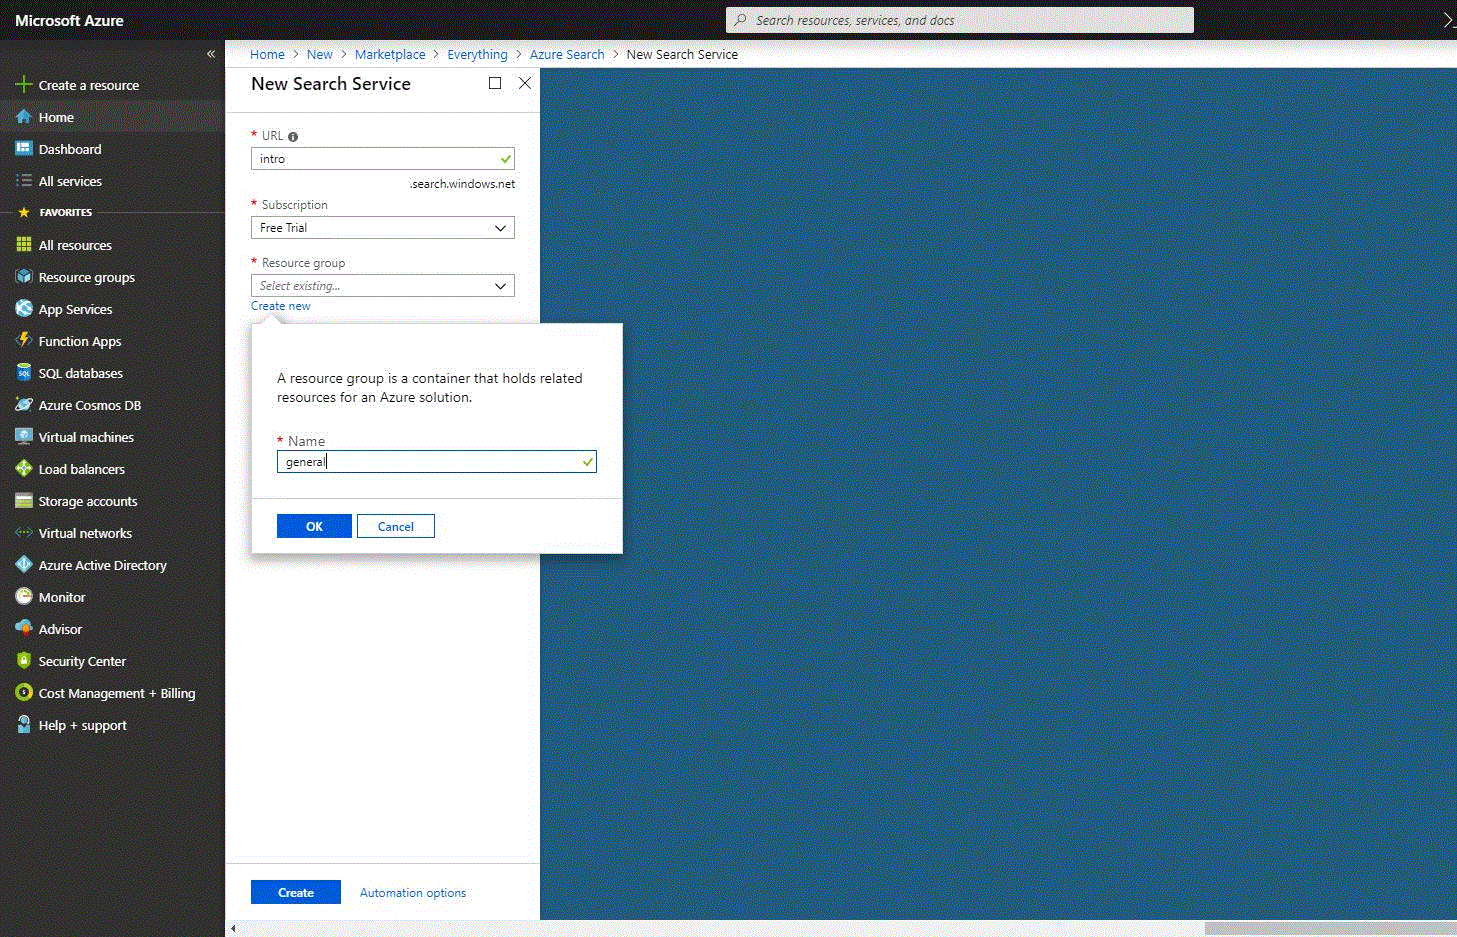Open the Resource group Select existing dropdown
1457x937 pixels.
[x=383, y=286]
